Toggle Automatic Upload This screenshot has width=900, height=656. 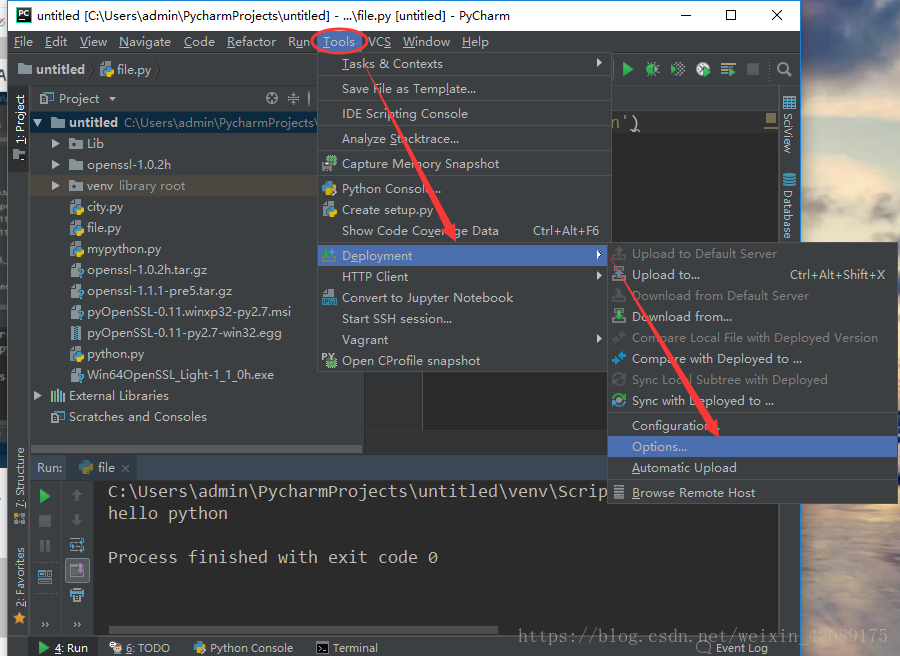[x=752, y=468]
